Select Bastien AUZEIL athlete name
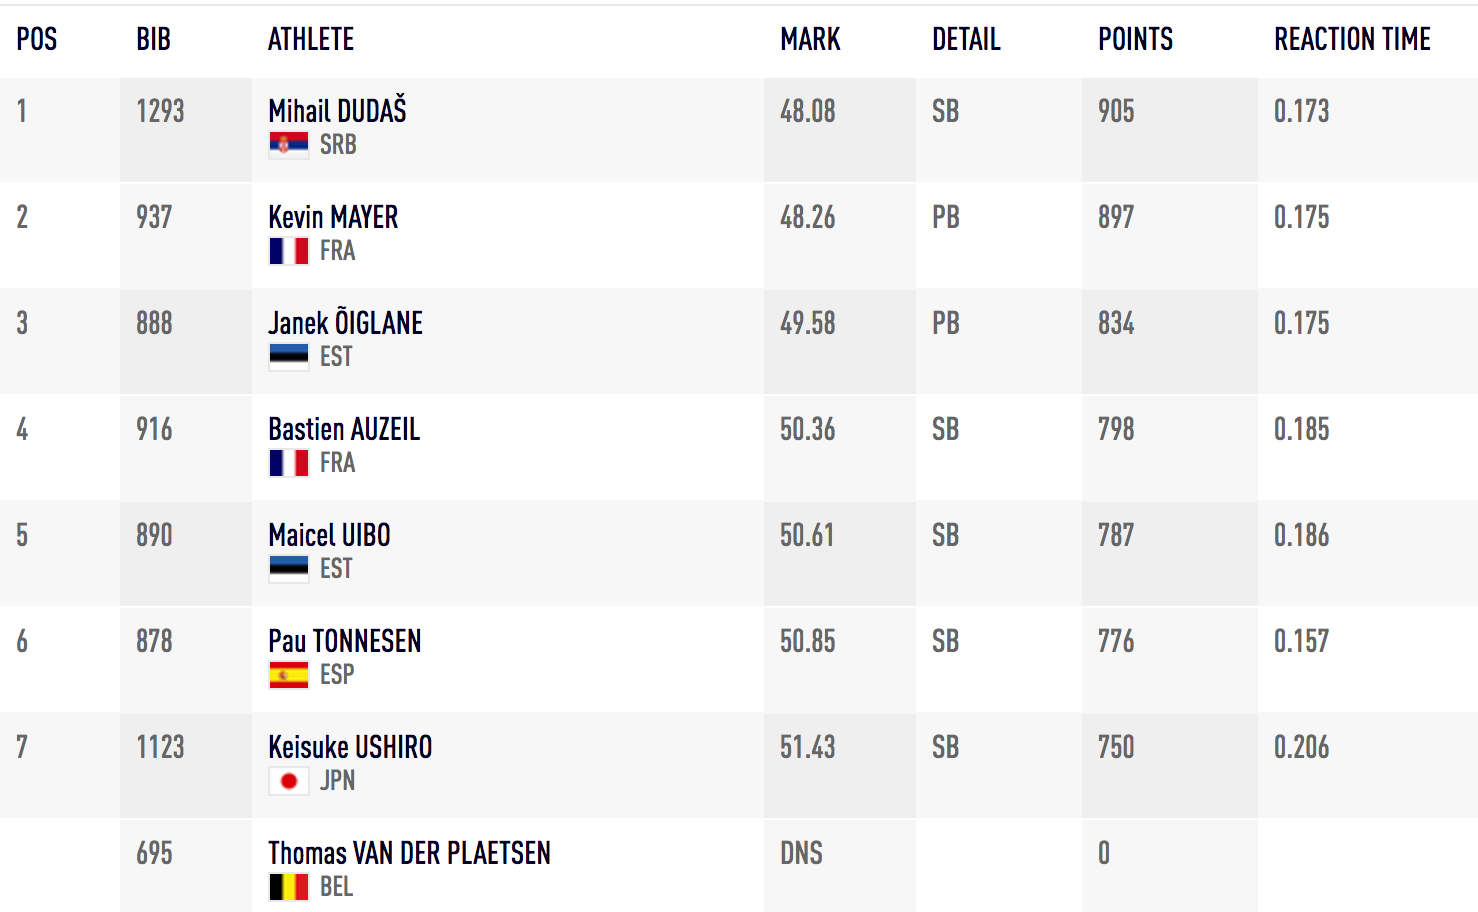The image size is (1478, 912). pyautogui.click(x=344, y=429)
